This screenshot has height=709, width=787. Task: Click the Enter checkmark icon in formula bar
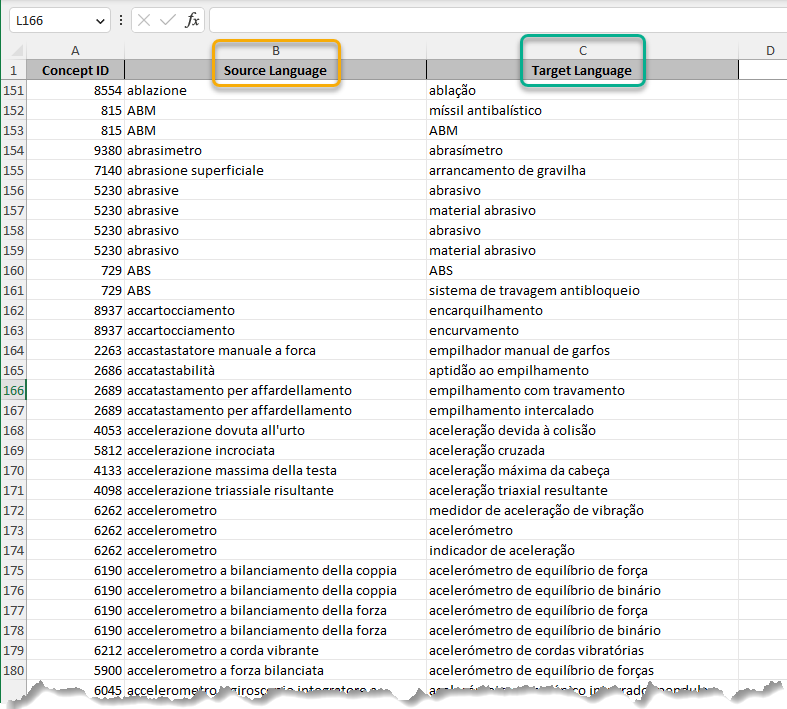(168, 20)
